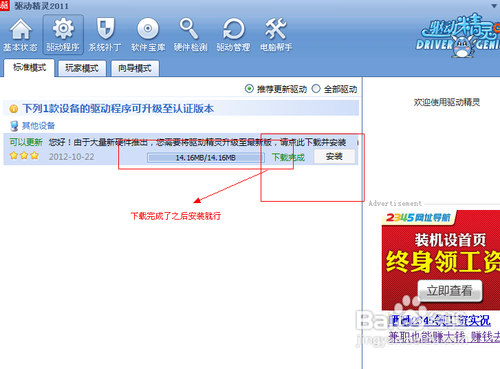Screen dimensions: 500x369
Task: Click the 2345网址导航 ad banner
Action: [x=441, y=260]
